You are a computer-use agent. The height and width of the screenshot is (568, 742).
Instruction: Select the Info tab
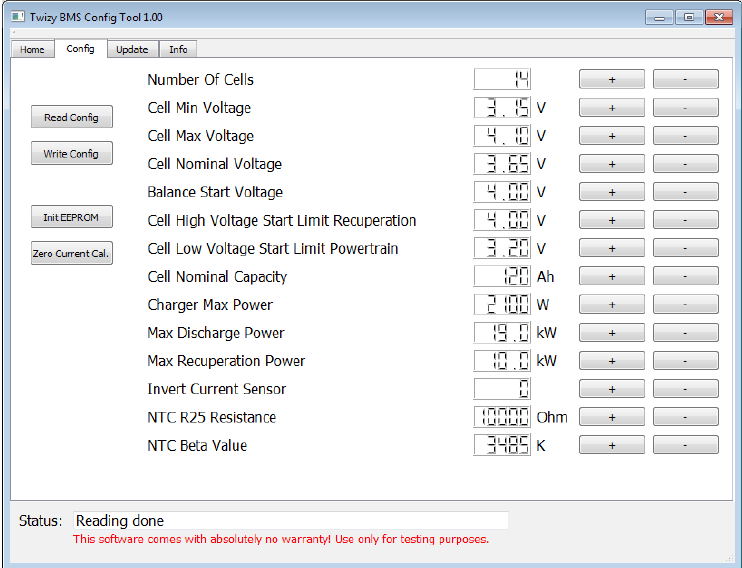(x=178, y=49)
